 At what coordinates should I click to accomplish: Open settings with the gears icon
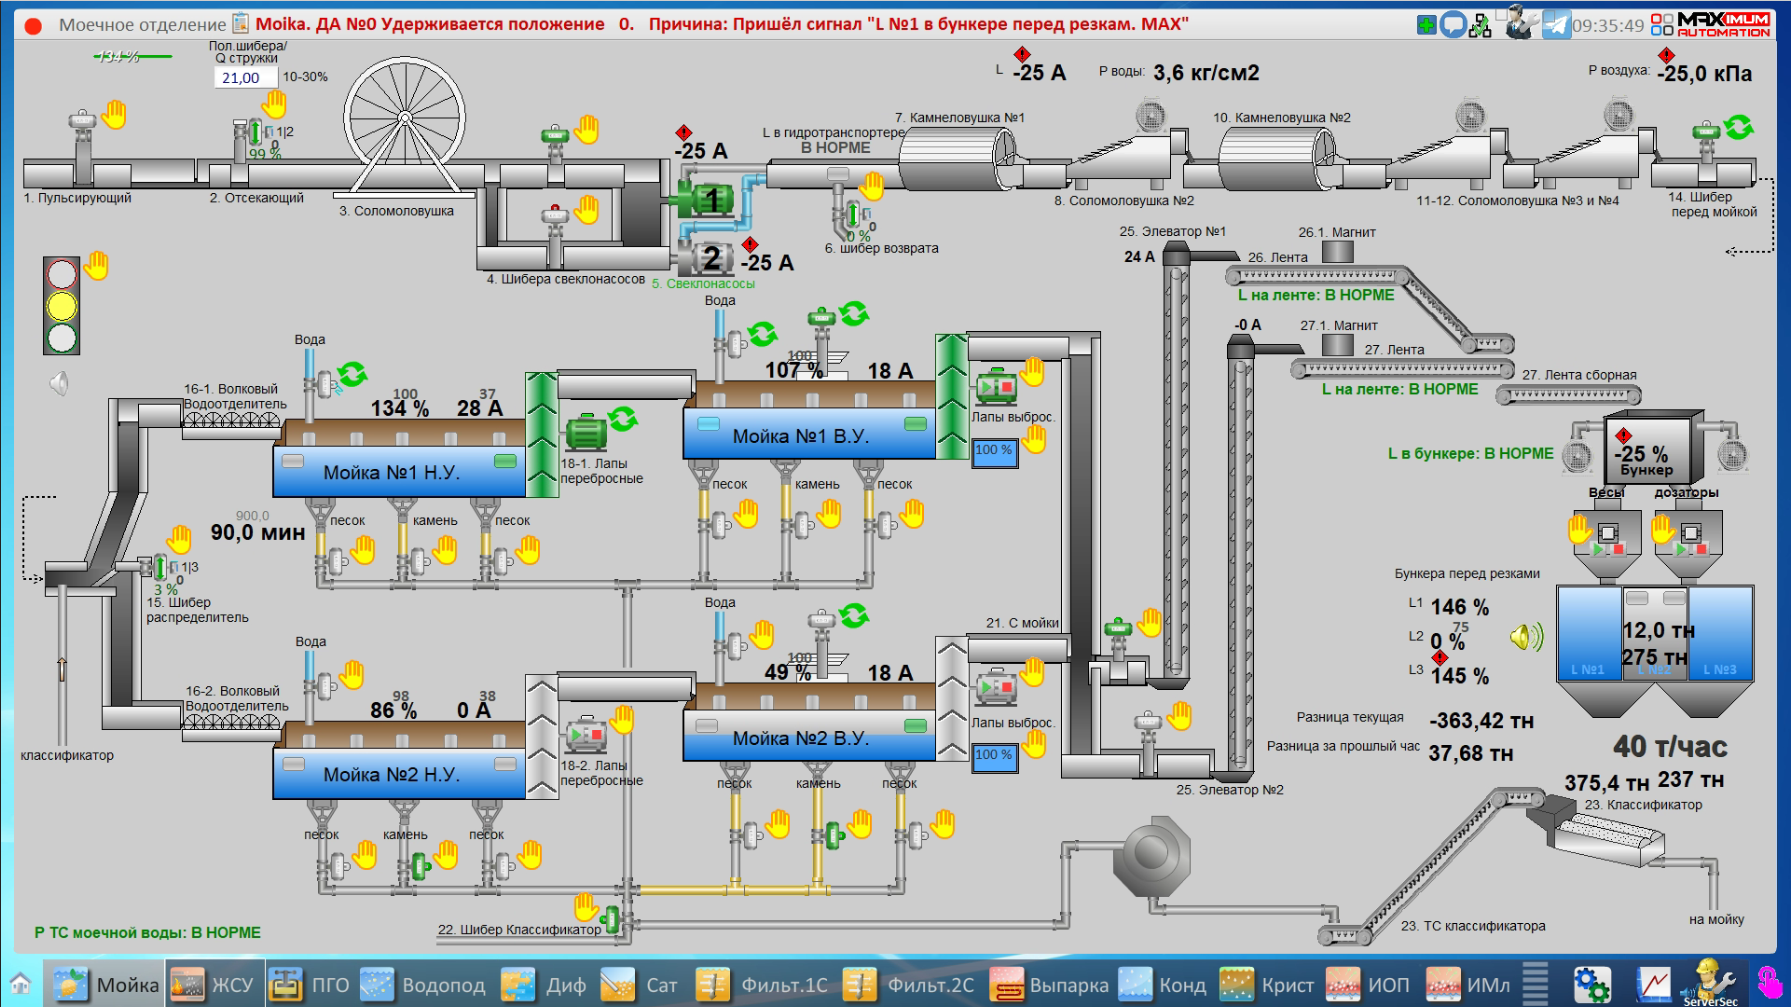[1591, 984]
